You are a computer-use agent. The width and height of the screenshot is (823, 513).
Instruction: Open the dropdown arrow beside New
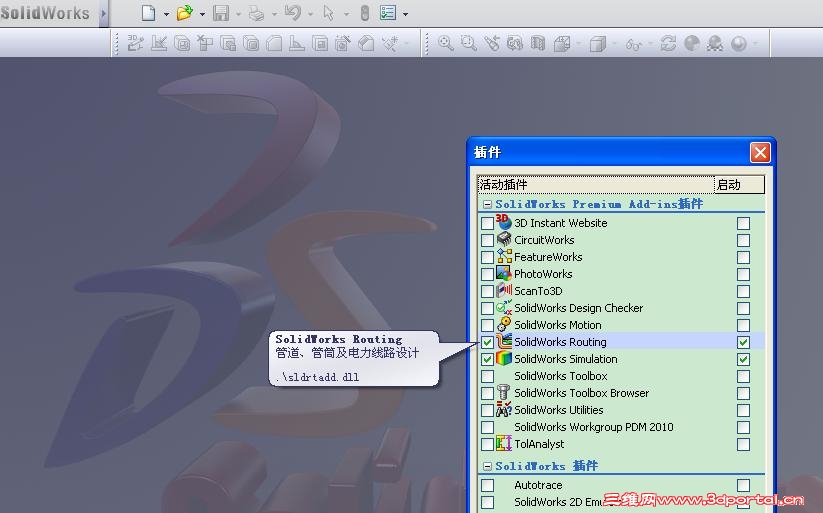point(166,14)
